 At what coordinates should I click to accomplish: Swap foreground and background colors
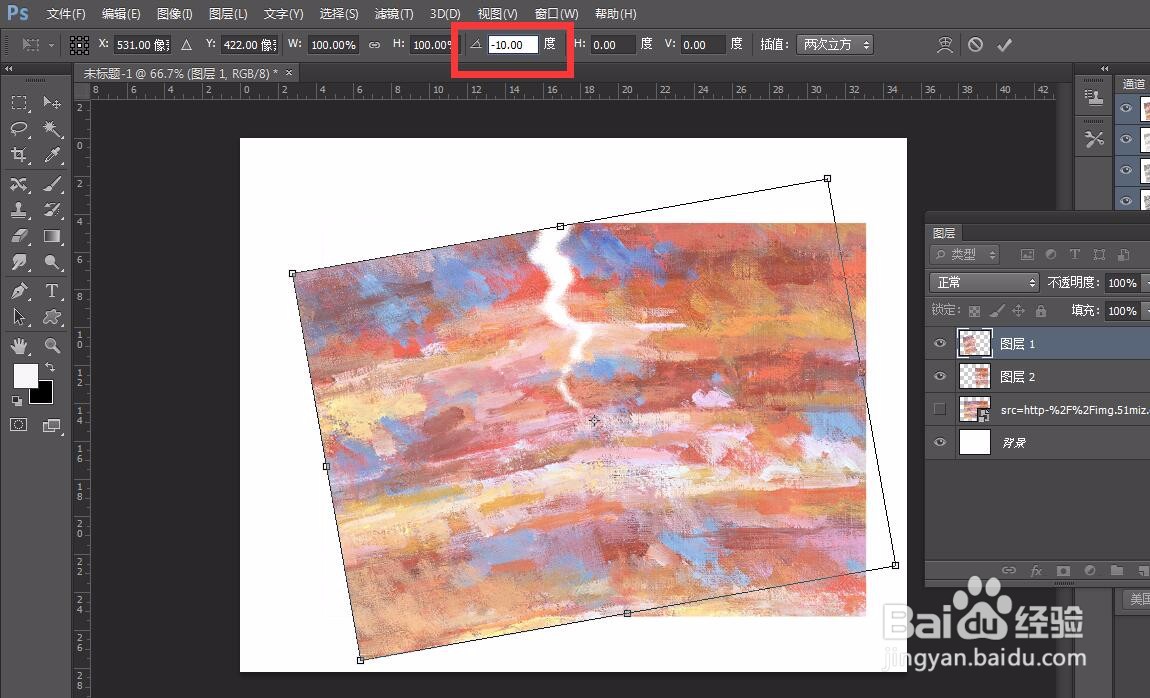[50, 367]
